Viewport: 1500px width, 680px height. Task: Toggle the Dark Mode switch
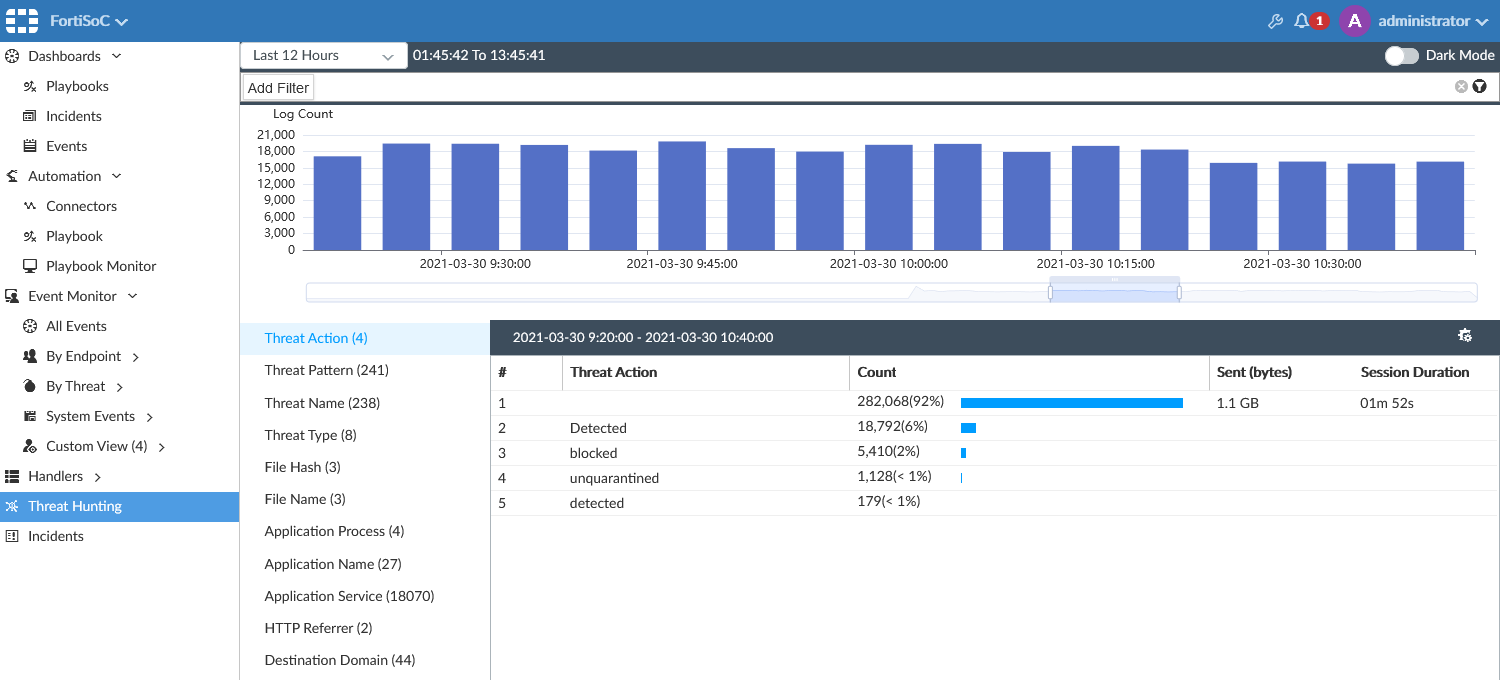click(x=1401, y=56)
